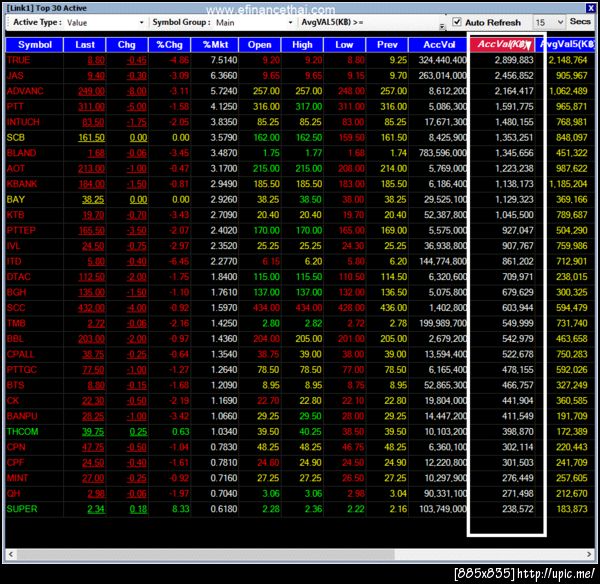Select the KTB symbol
This screenshot has width=600, height=584.
point(15,215)
